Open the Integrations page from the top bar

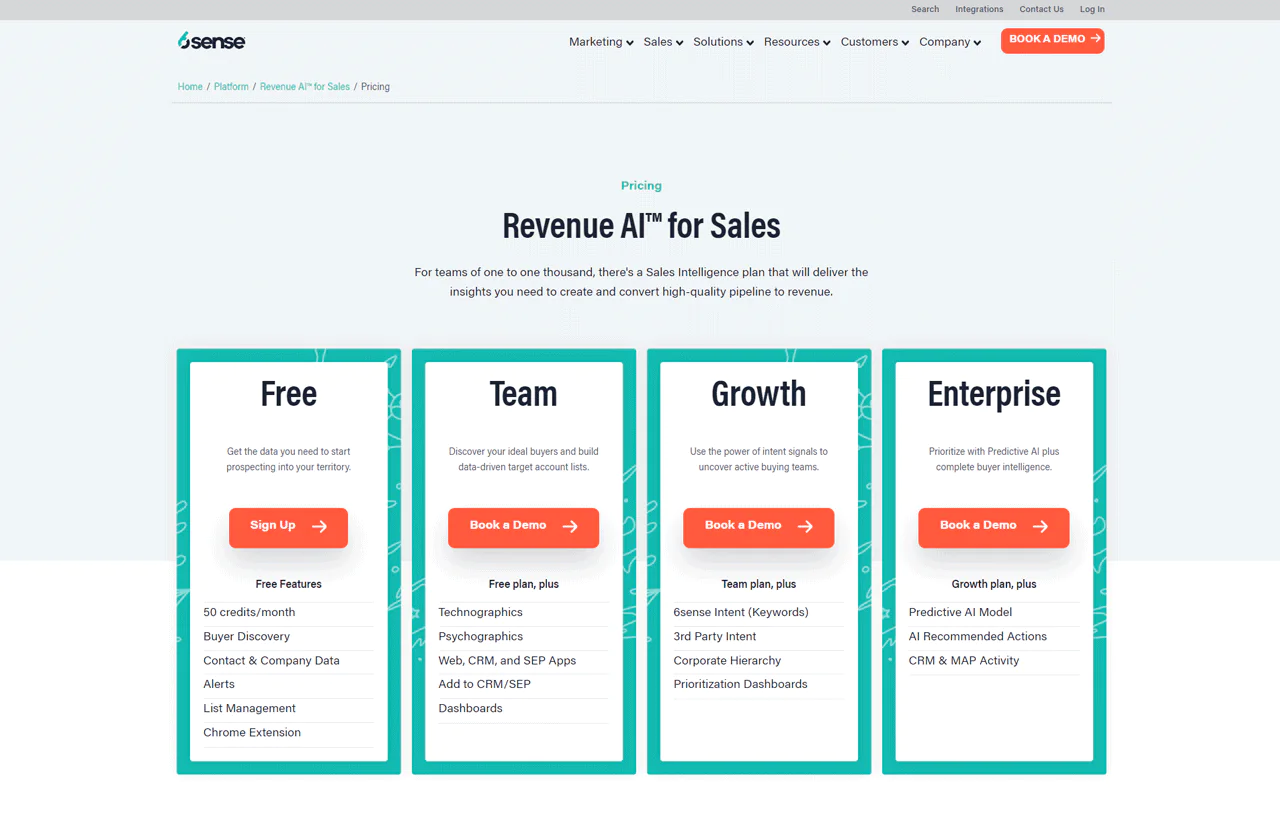(979, 9)
